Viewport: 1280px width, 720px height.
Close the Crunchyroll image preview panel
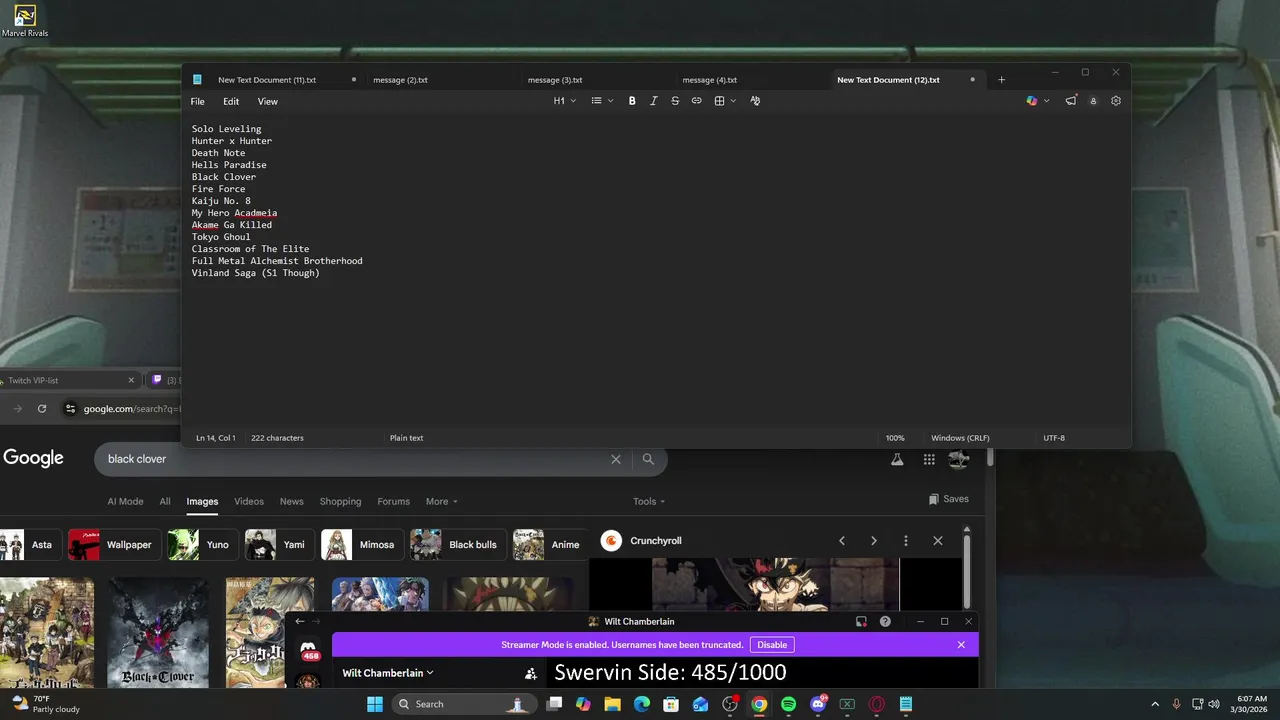[938, 541]
